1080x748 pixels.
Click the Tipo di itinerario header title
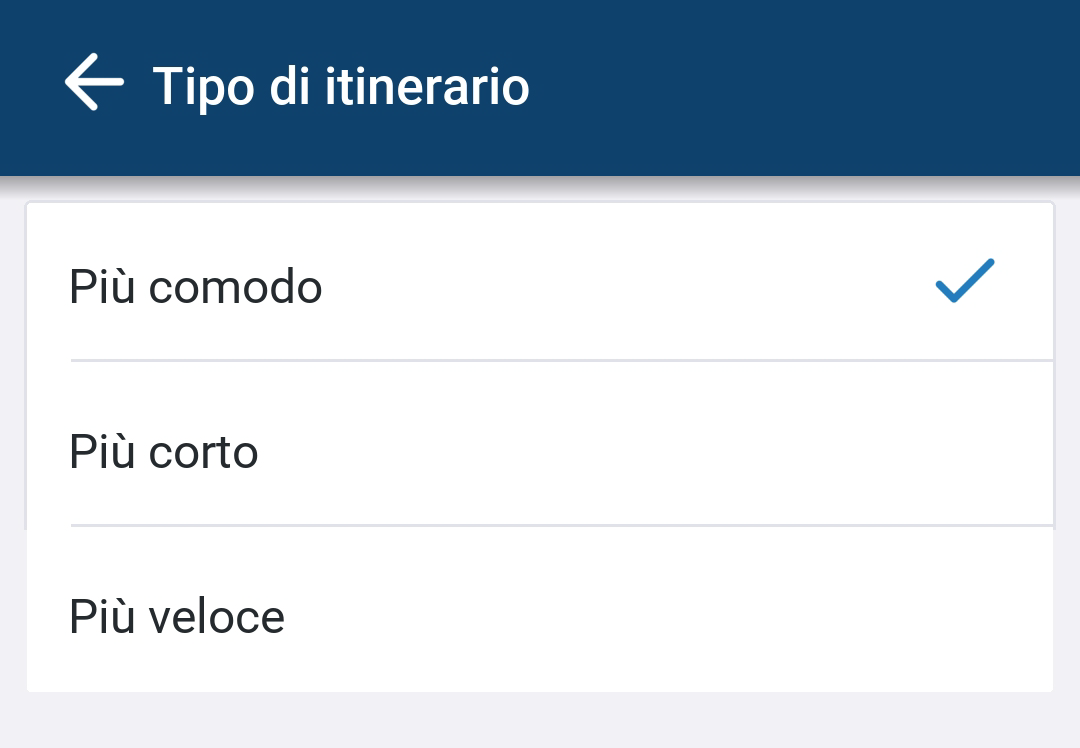[x=341, y=86]
